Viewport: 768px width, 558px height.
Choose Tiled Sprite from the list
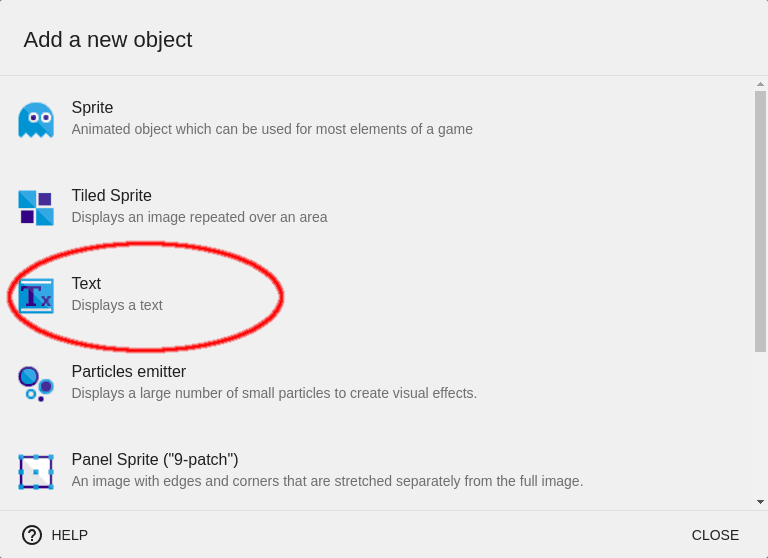coord(112,196)
